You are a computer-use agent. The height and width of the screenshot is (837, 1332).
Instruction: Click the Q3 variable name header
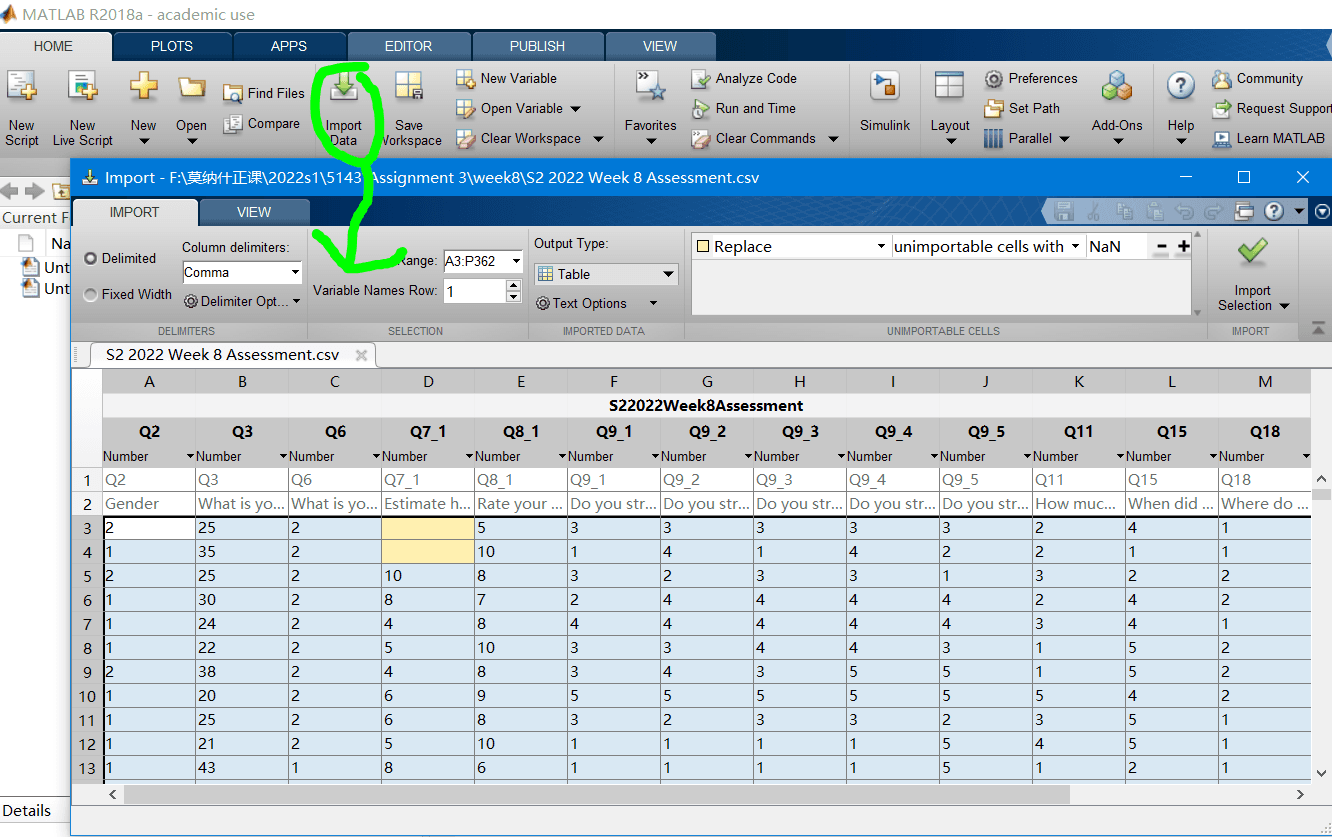click(242, 431)
